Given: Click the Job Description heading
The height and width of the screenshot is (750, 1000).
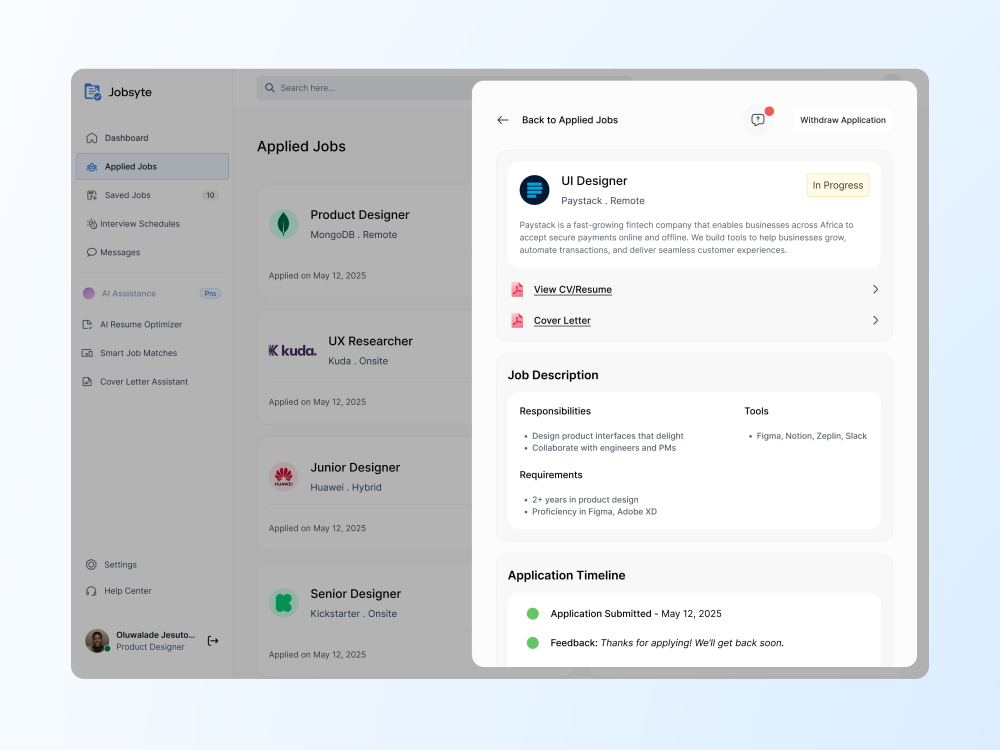Looking at the screenshot, I should click(553, 375).
